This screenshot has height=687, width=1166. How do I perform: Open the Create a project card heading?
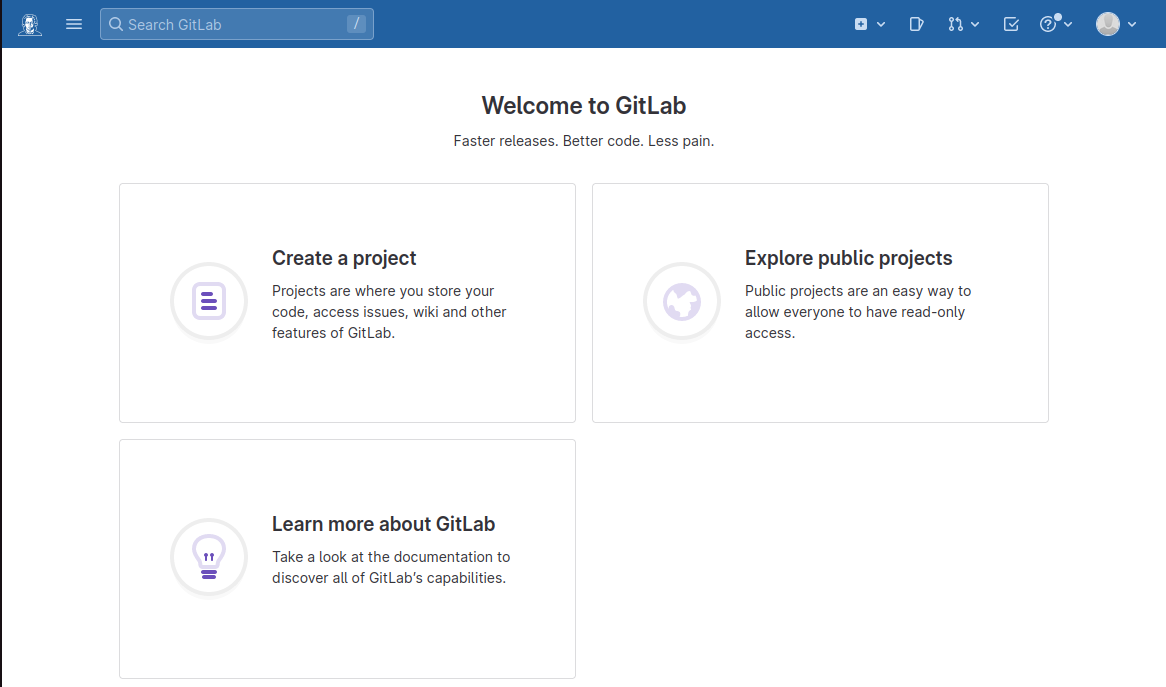(344, 258)
